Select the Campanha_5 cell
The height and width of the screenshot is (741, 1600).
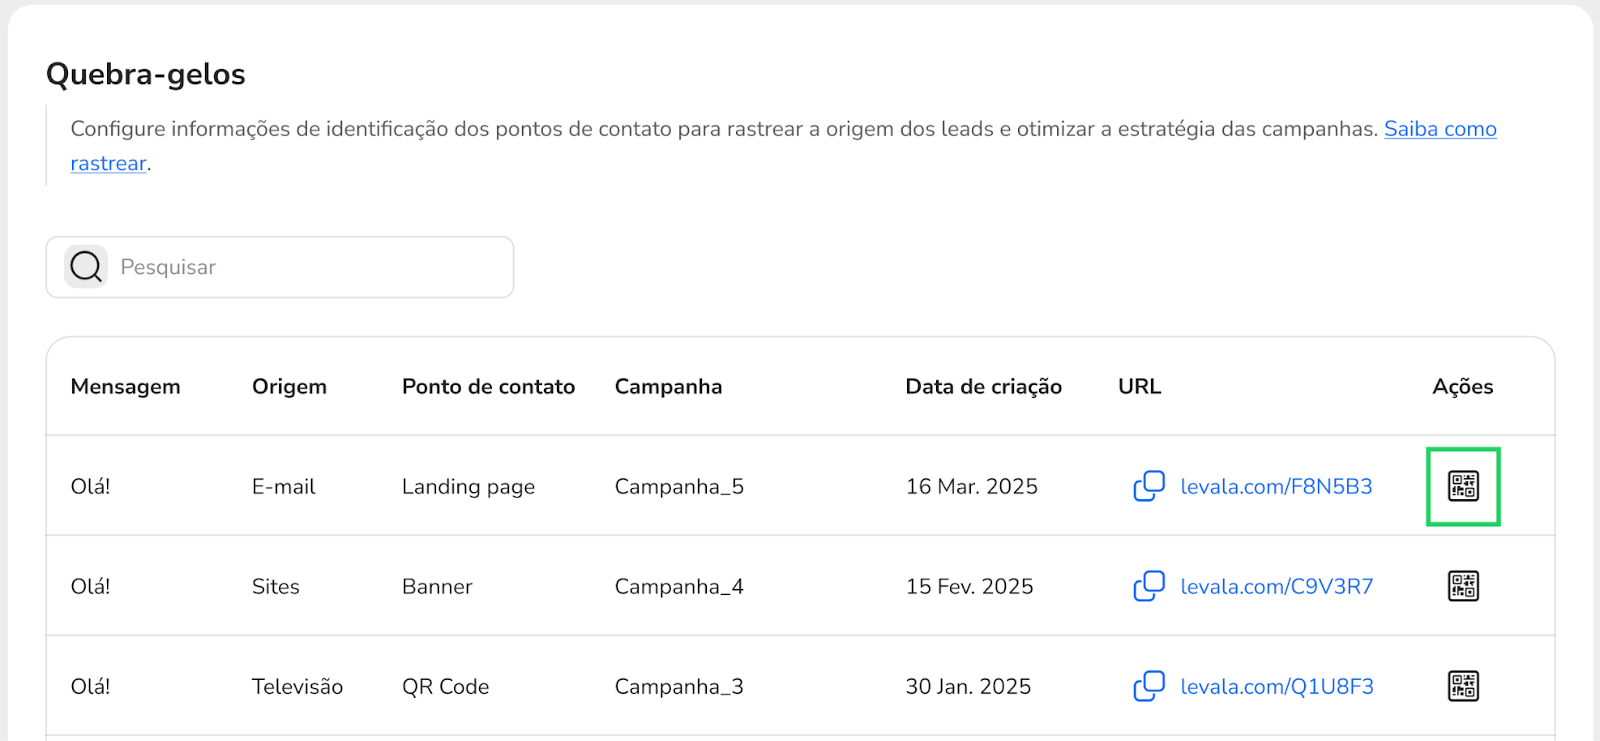point(679,486)
